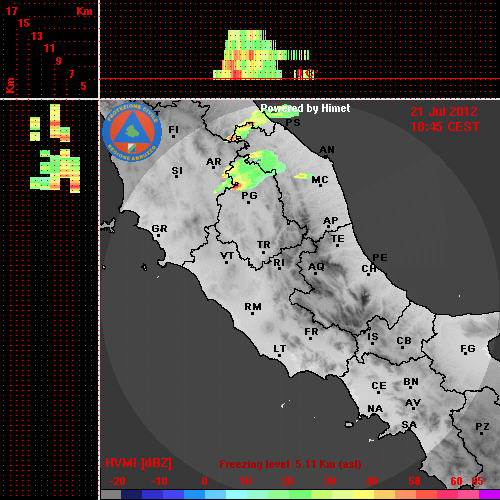Click the TE city label on map

(338, 239)
